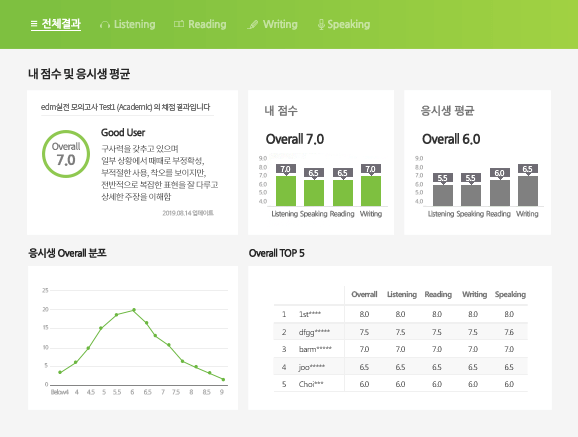The image size is (578, 437).
Task: Switch to the Reading tab
Action: tap(200, 24)
